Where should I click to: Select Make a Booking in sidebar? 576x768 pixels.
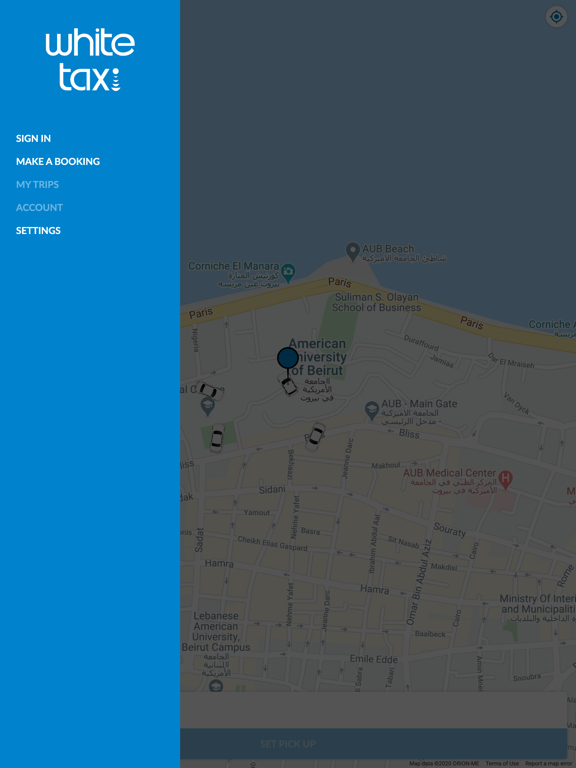(58, 162)
